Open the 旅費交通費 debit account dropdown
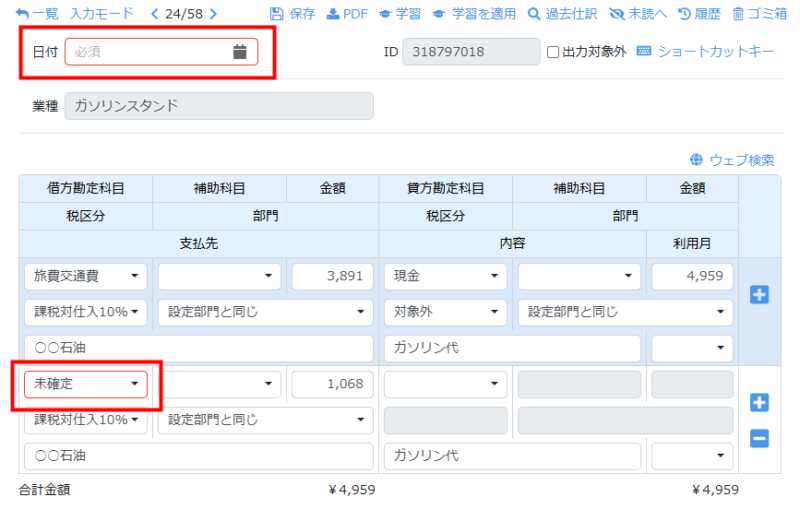 [85, 277]
